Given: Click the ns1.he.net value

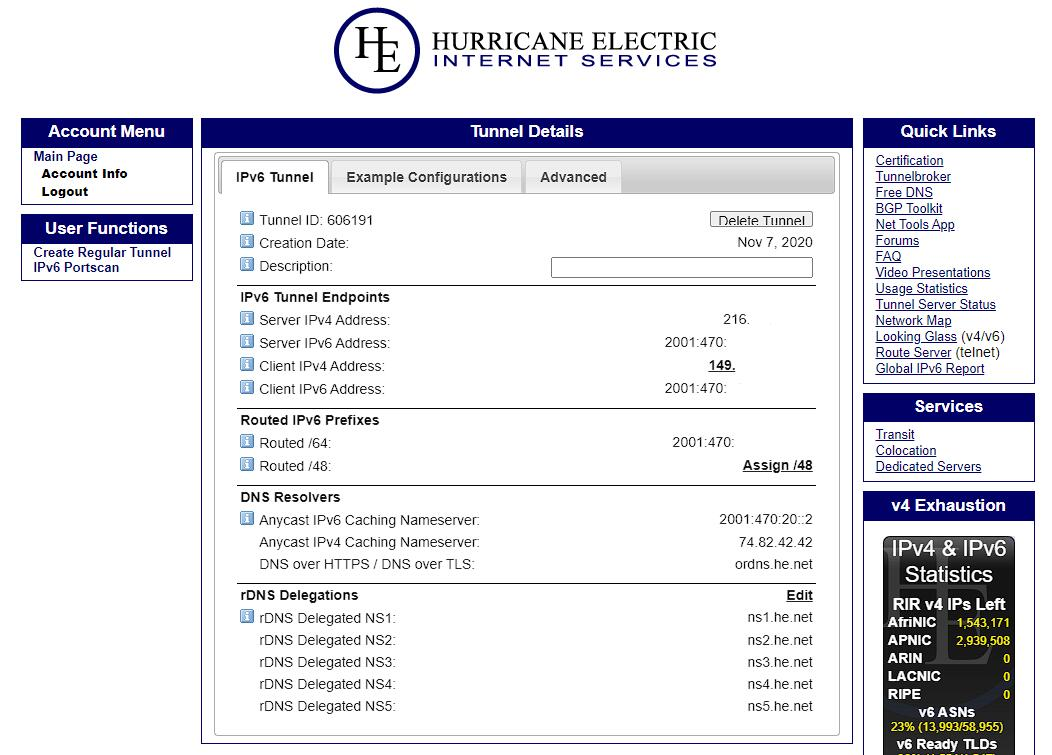Looking at the screenshot, I should click(x=780, y=617).
